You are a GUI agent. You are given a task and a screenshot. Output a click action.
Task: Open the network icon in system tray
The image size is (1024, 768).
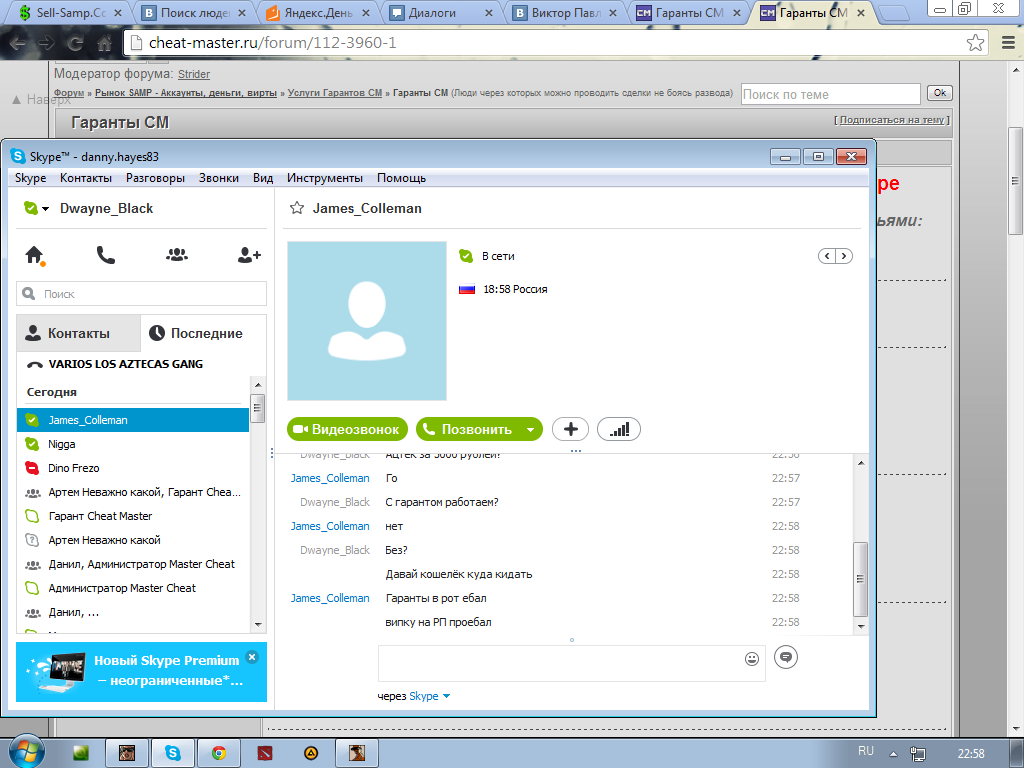pyautogui.click(x=918, y=754)
